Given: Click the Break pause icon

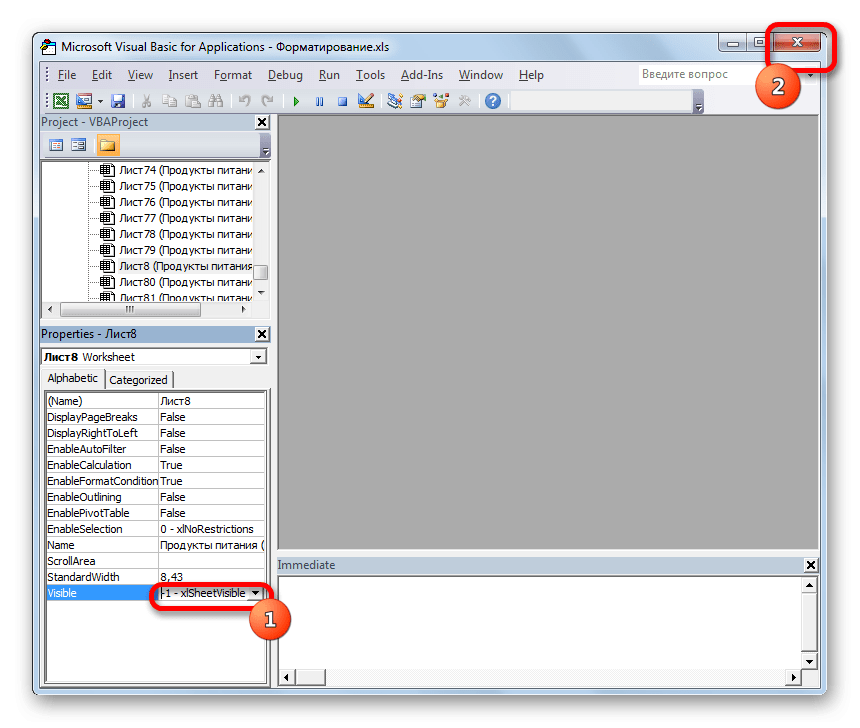Looking at the screenshot, I should [x=319, y=101].
